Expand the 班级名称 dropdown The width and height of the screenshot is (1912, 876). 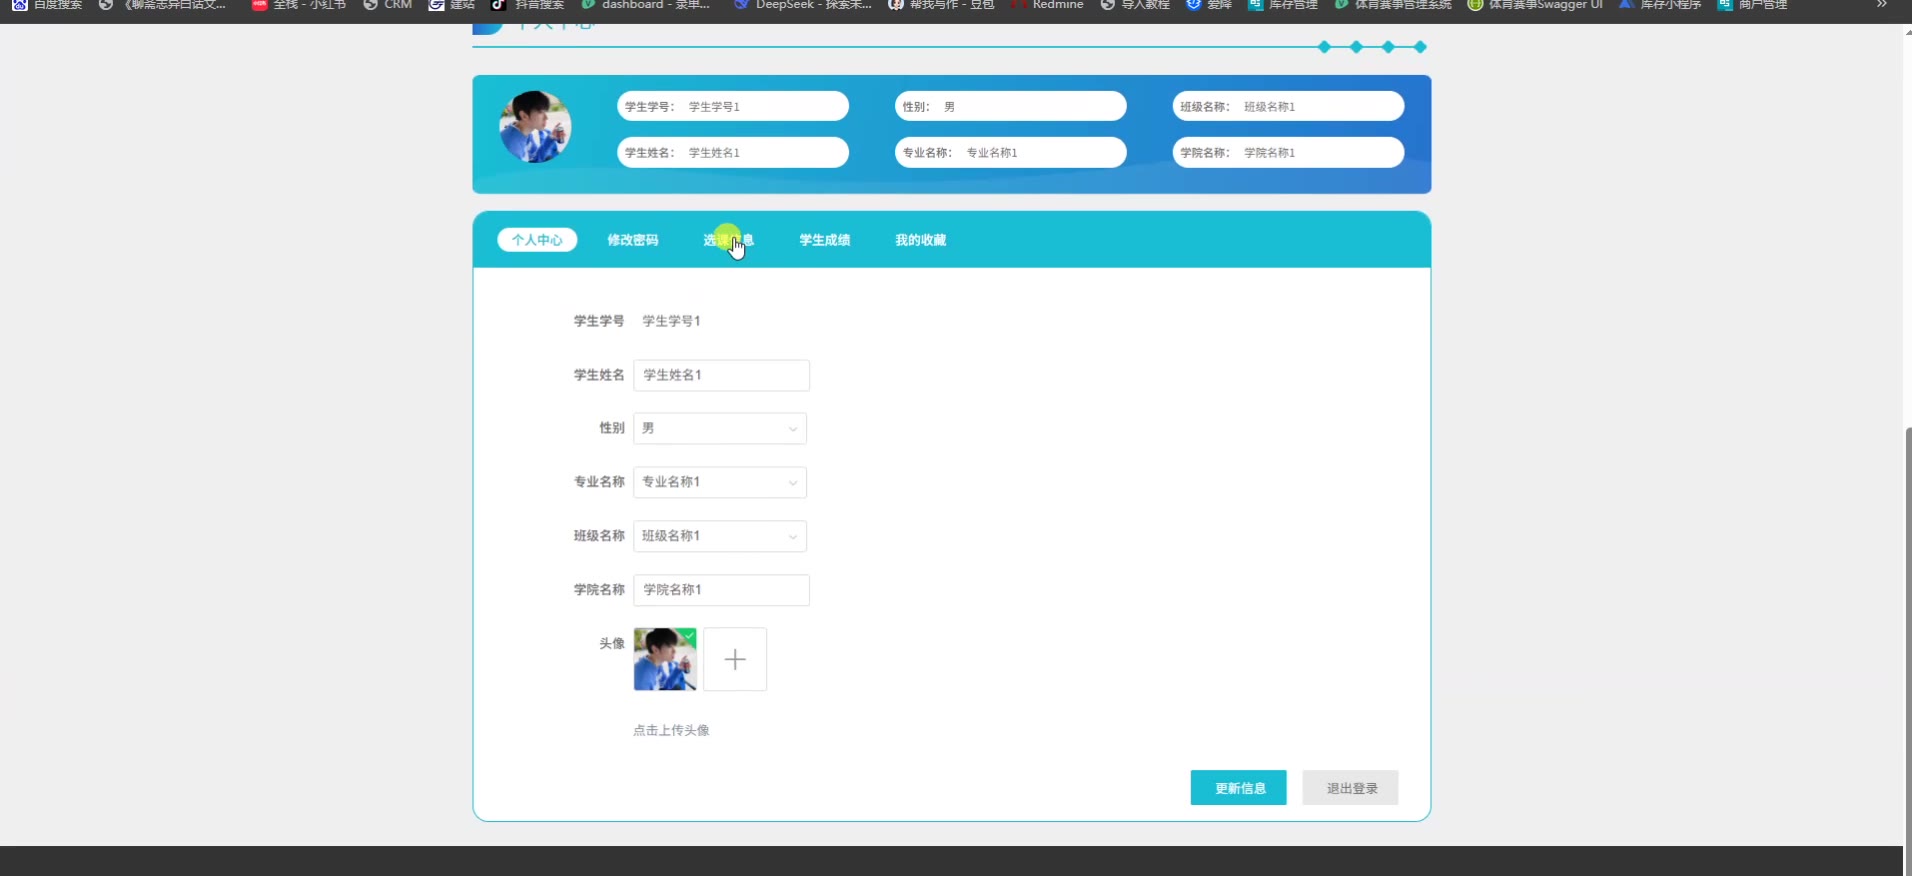[720, 536]
